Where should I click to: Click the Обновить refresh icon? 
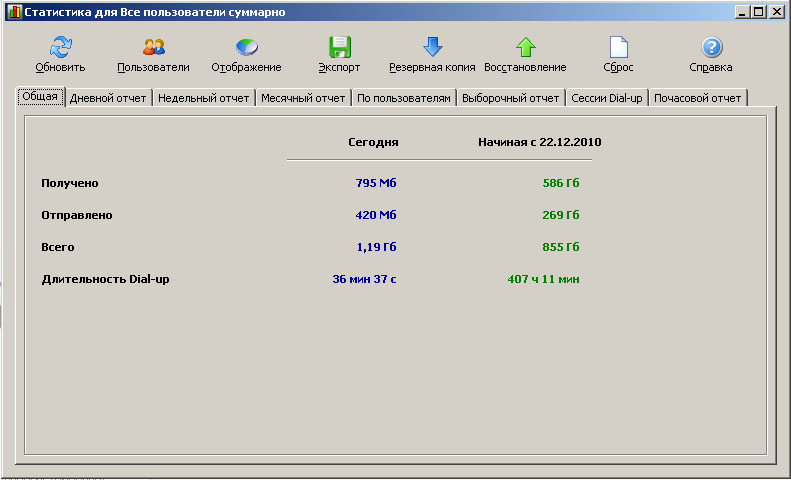tap(61, 47)
